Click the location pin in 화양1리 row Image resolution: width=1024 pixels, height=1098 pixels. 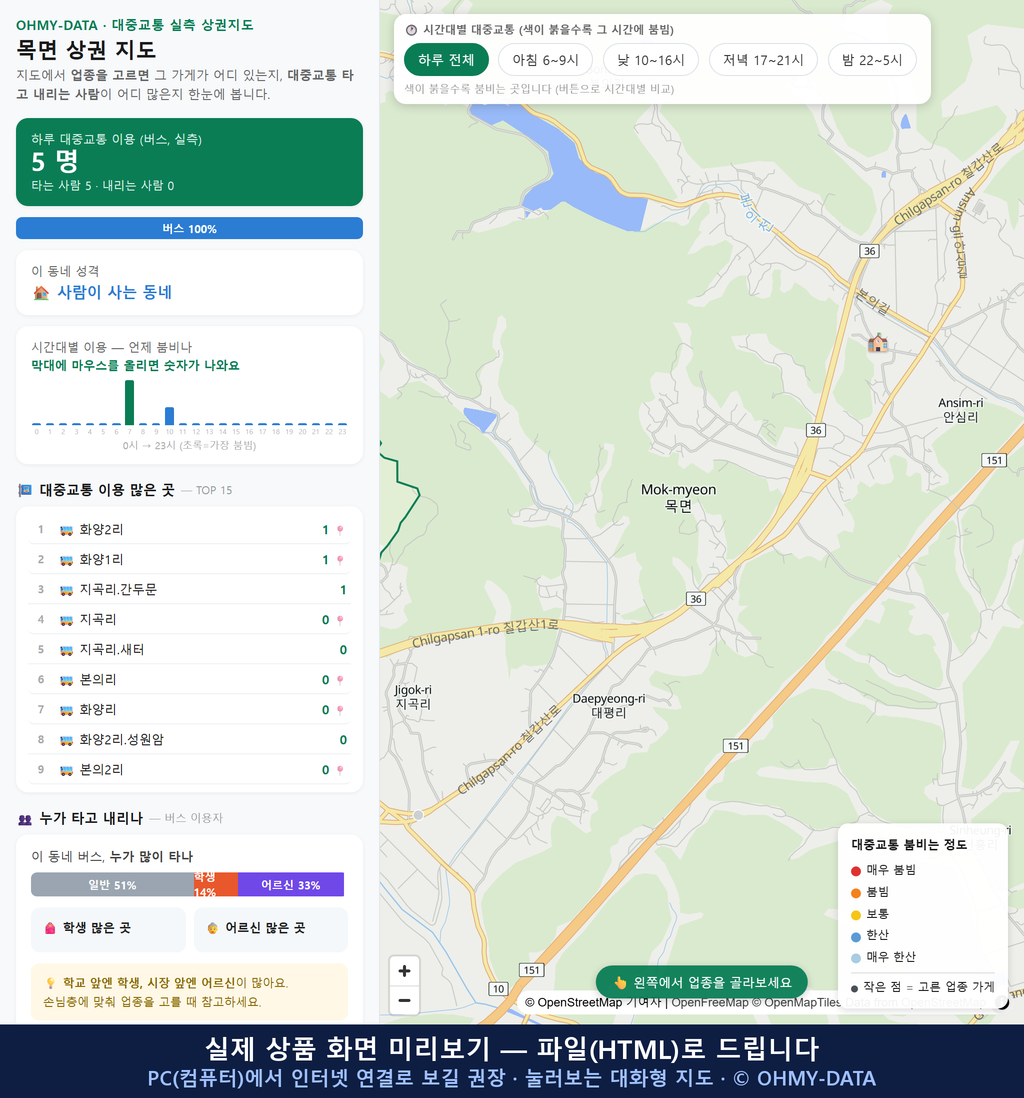point(340,560)
